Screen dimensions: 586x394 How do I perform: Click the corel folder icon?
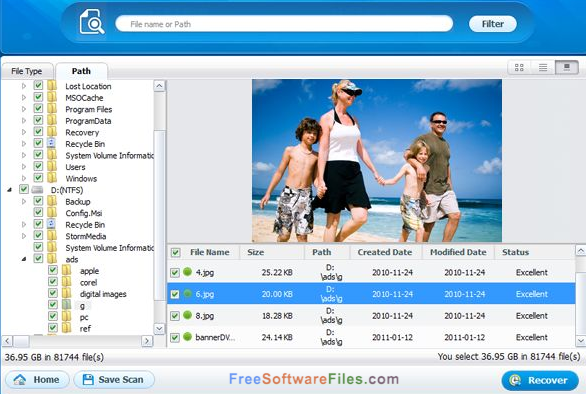pos(67,282)
